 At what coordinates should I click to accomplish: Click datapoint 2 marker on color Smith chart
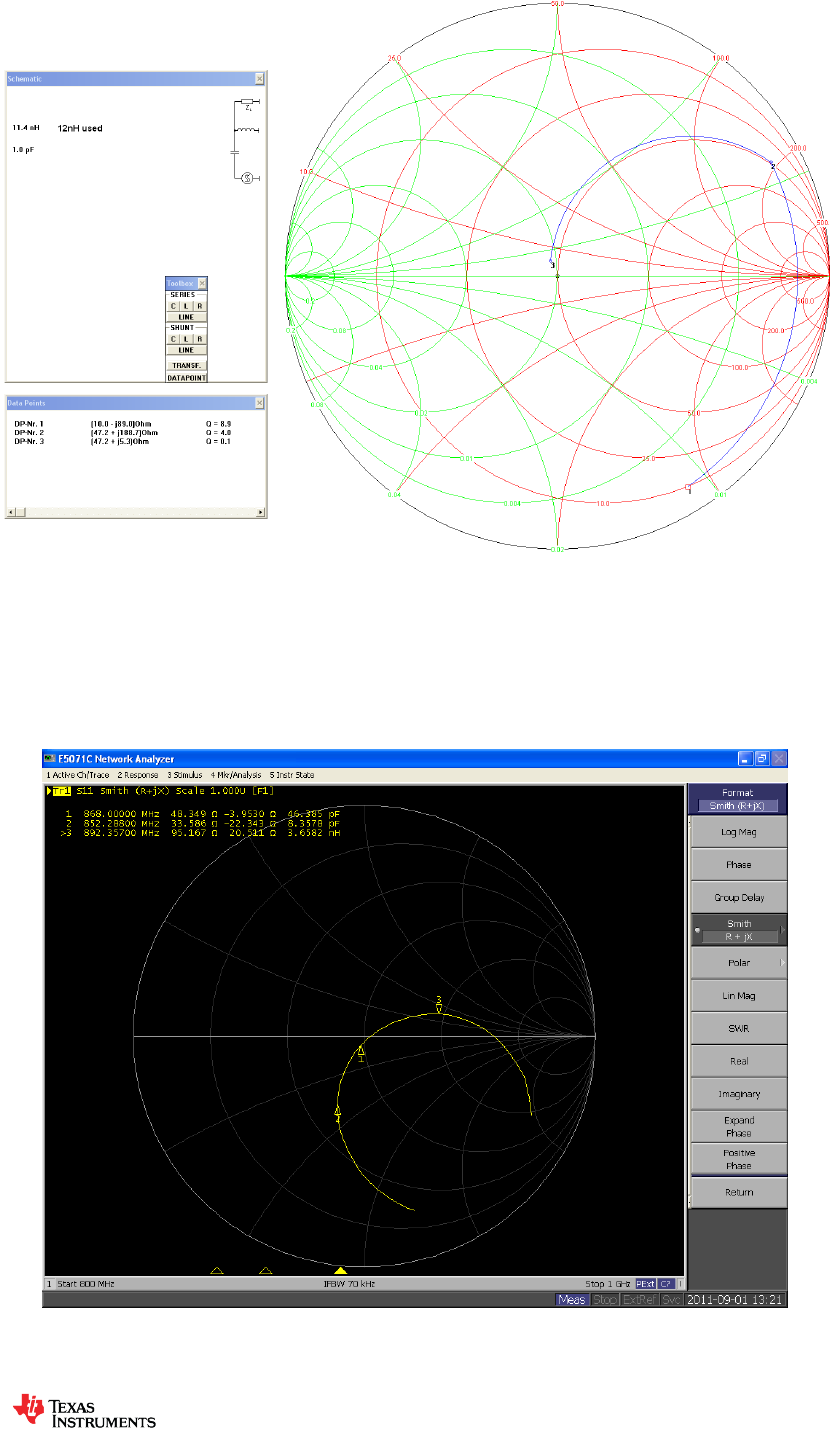[x=773, y=165]
